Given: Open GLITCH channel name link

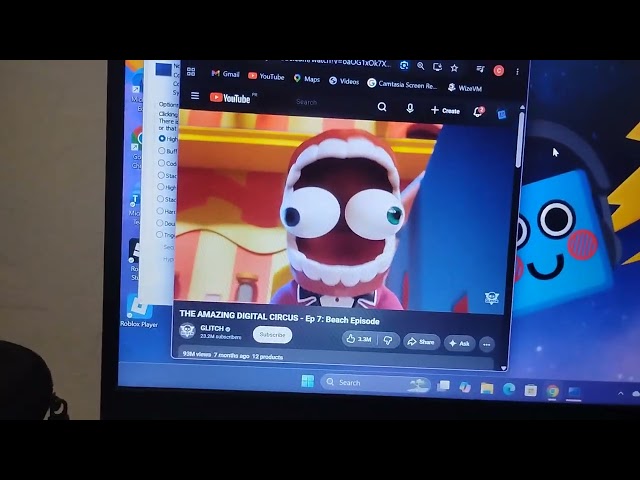Looking at the screenshot, I should coord(212,328).
